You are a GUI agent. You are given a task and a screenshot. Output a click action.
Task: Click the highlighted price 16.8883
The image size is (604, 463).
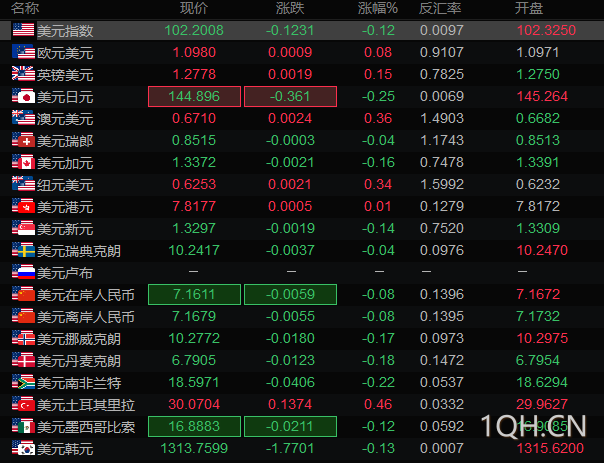[195, 426]
